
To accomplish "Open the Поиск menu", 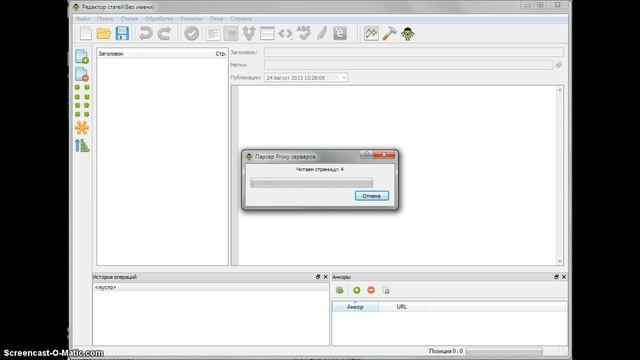I will (105, 19).
